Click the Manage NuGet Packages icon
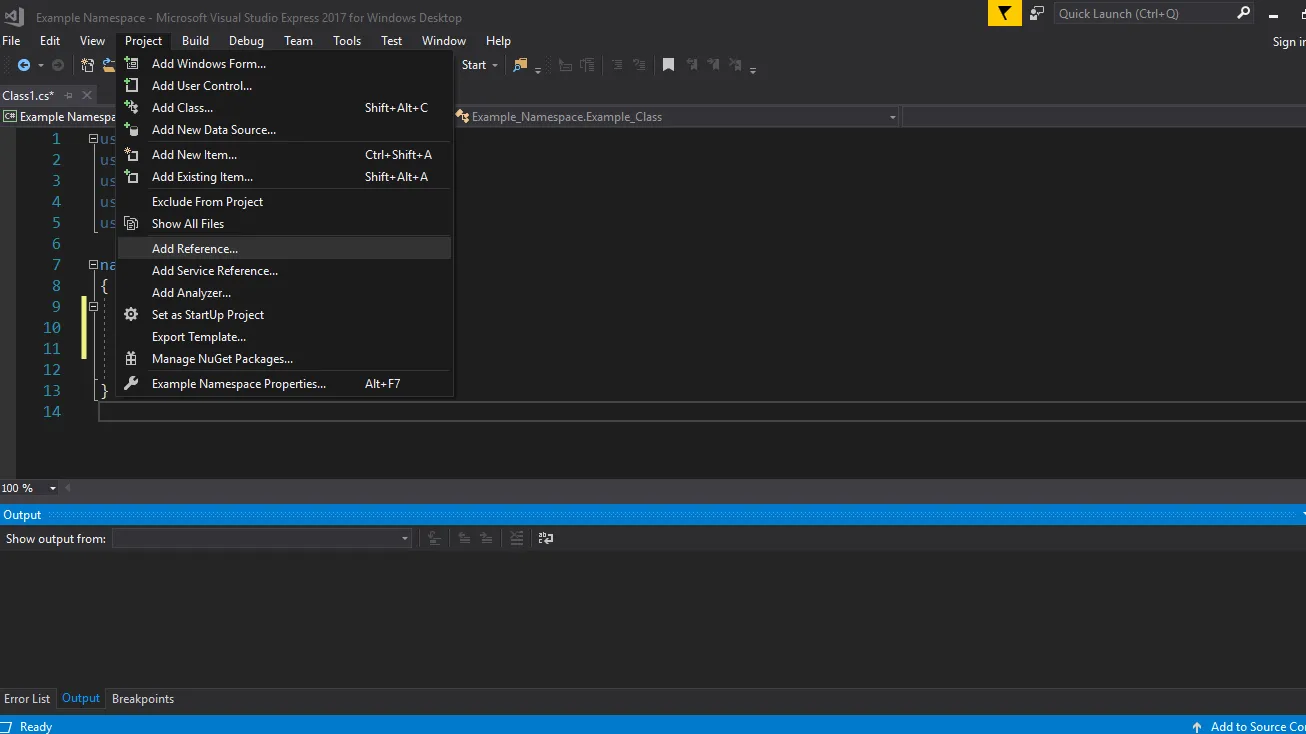The image size is (1306, 734). click(131, 358)
